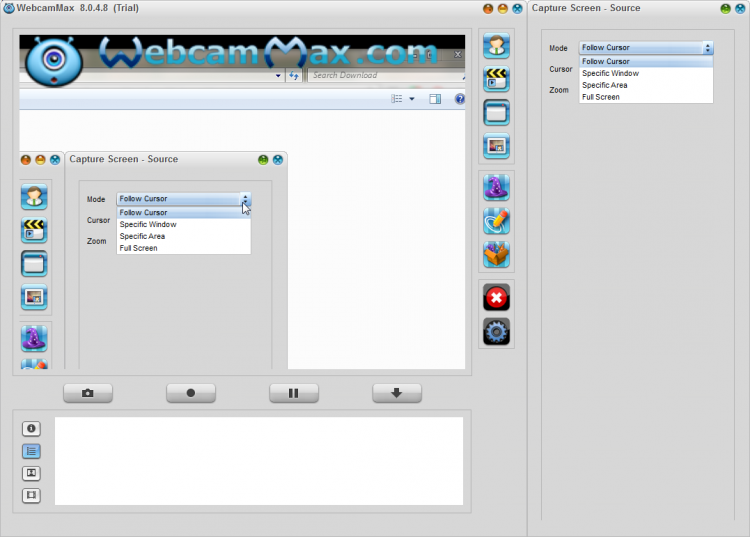Choose the screen capture source icon in right toolbar

(496, 112)
